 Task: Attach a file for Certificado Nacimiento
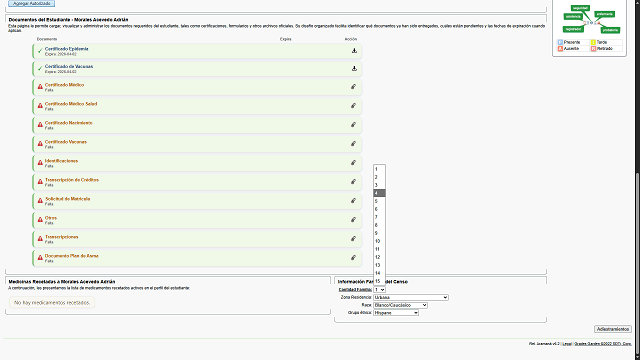coord(353,124)
